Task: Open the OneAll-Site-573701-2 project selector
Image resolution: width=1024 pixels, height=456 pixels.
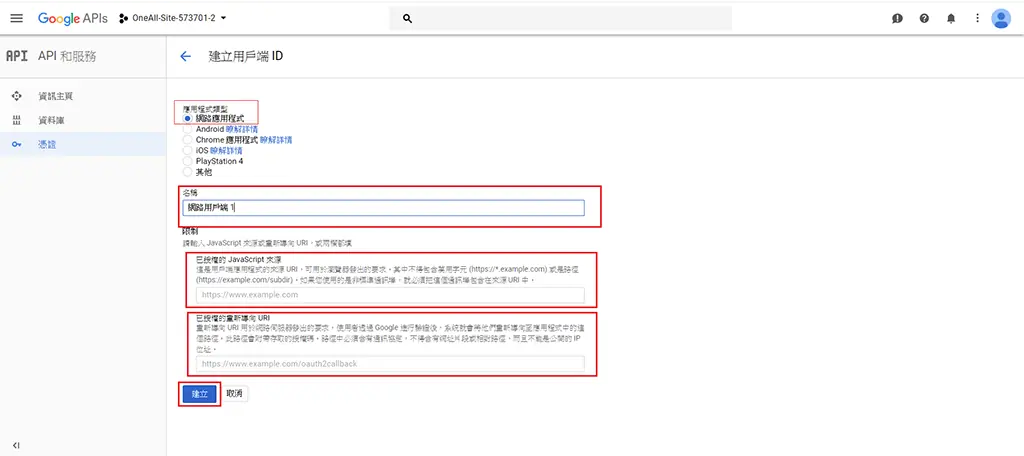Action: coord(173,18)
